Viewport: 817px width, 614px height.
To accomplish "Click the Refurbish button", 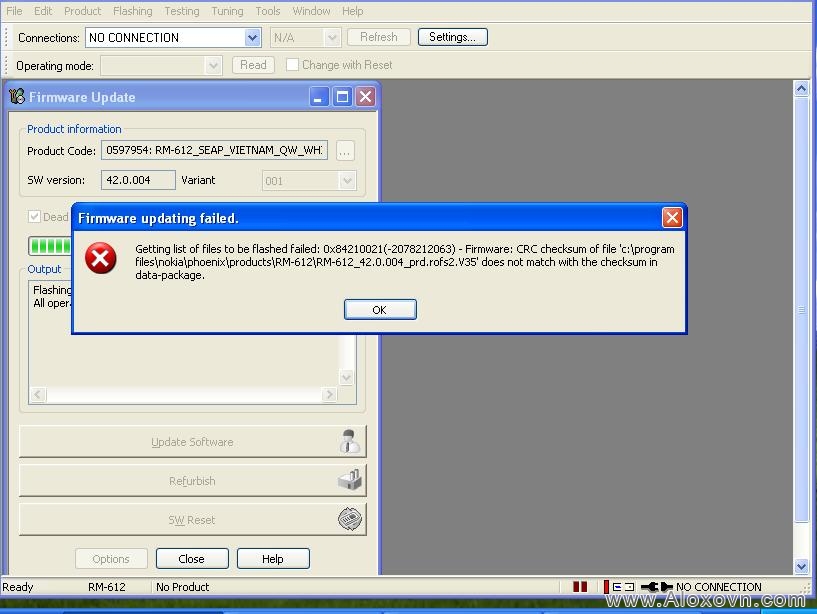I will 192,481.
